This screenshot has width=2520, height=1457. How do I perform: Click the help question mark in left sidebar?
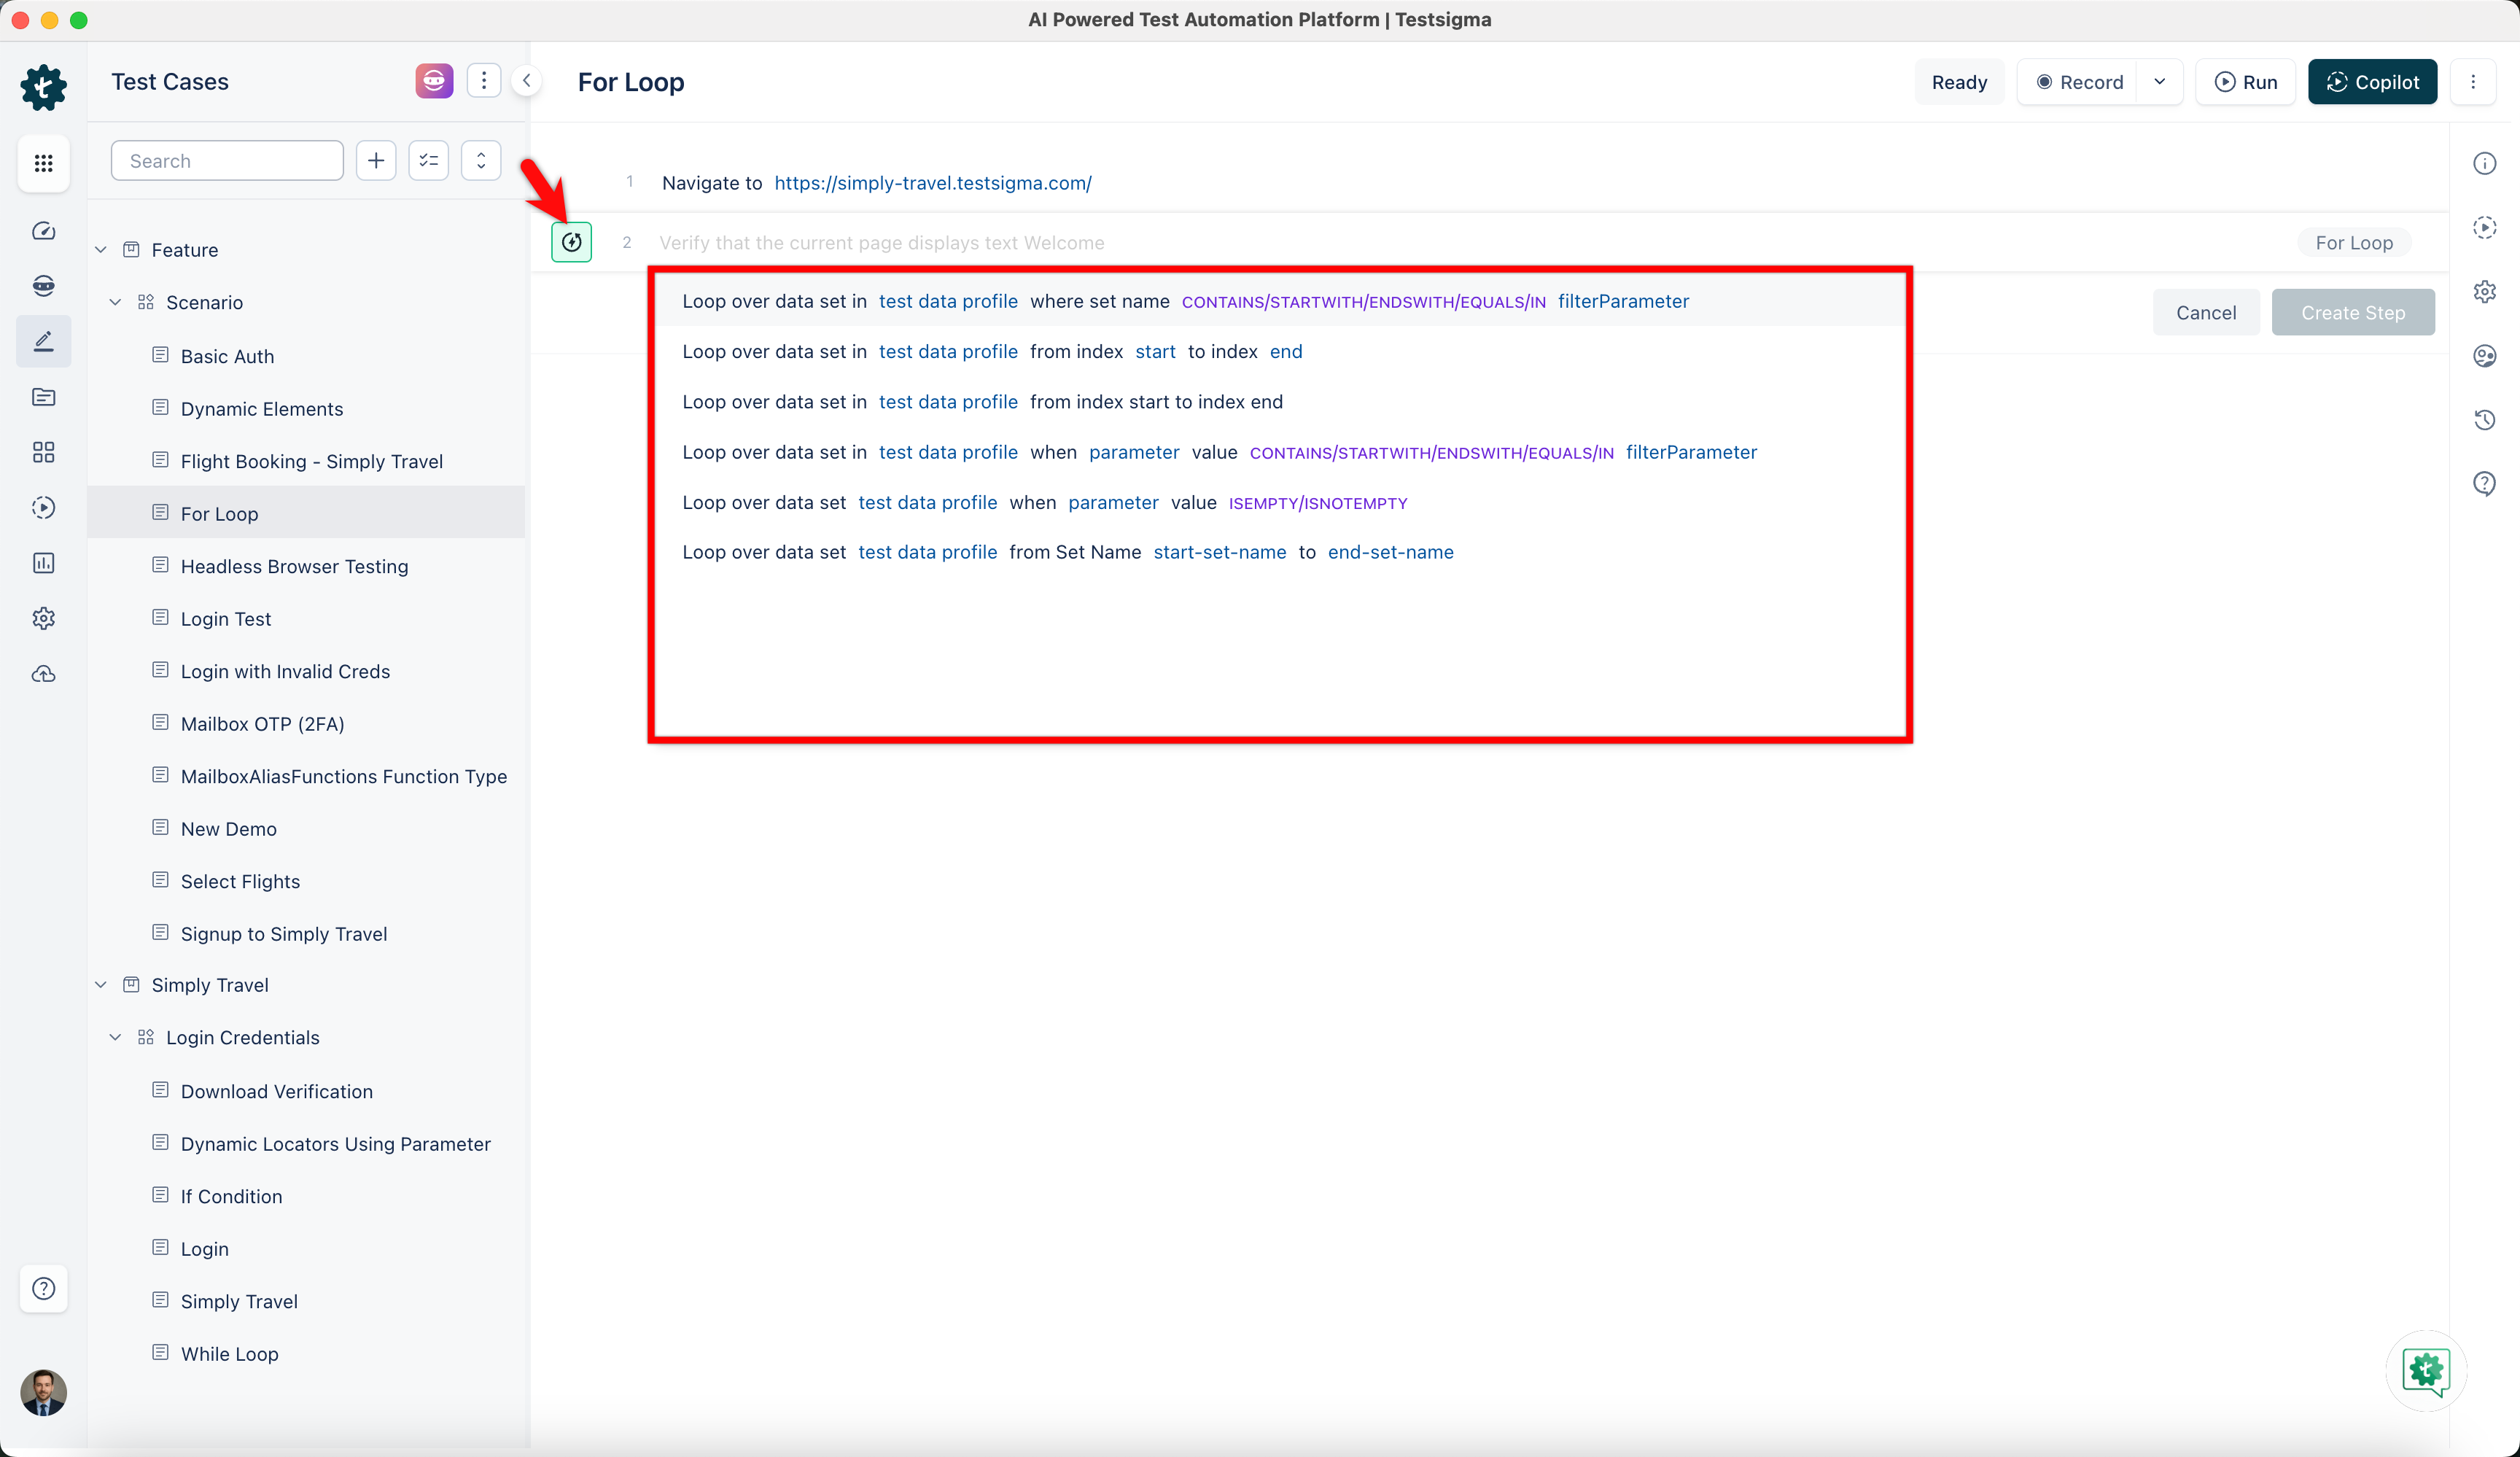point(43,1288)
